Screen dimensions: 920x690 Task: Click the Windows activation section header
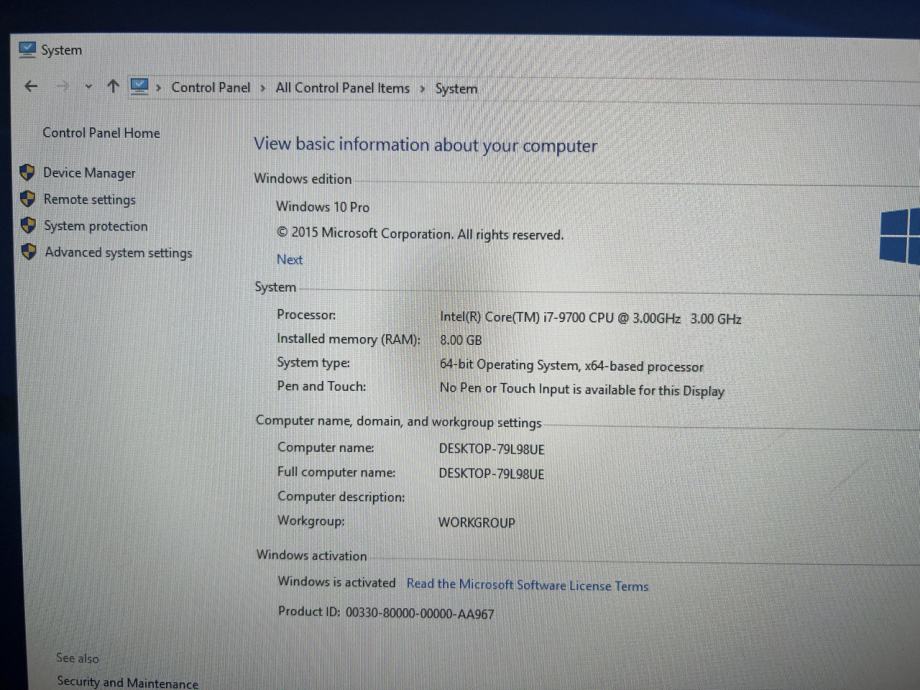coord(312,555)
